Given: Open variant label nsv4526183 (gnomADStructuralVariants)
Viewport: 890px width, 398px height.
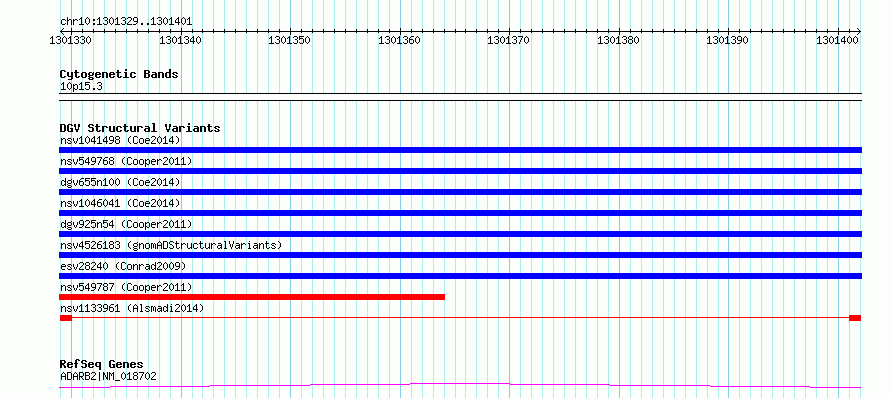Looking at the screenshot, I should [x=171, y=245].
